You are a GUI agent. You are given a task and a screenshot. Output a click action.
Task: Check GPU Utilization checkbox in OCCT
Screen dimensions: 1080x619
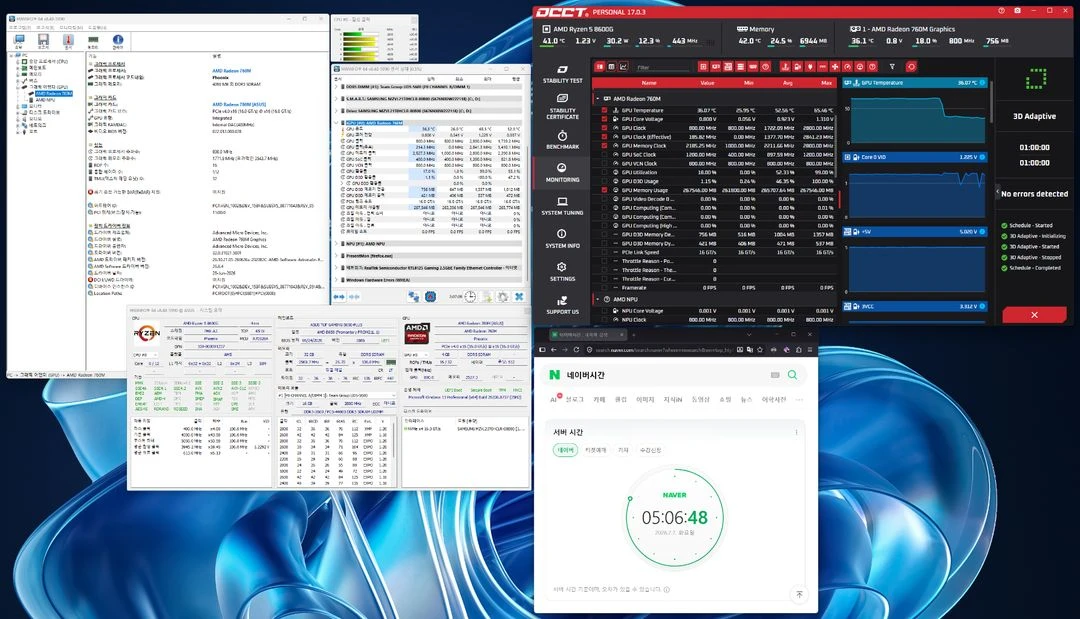point(605,172)
